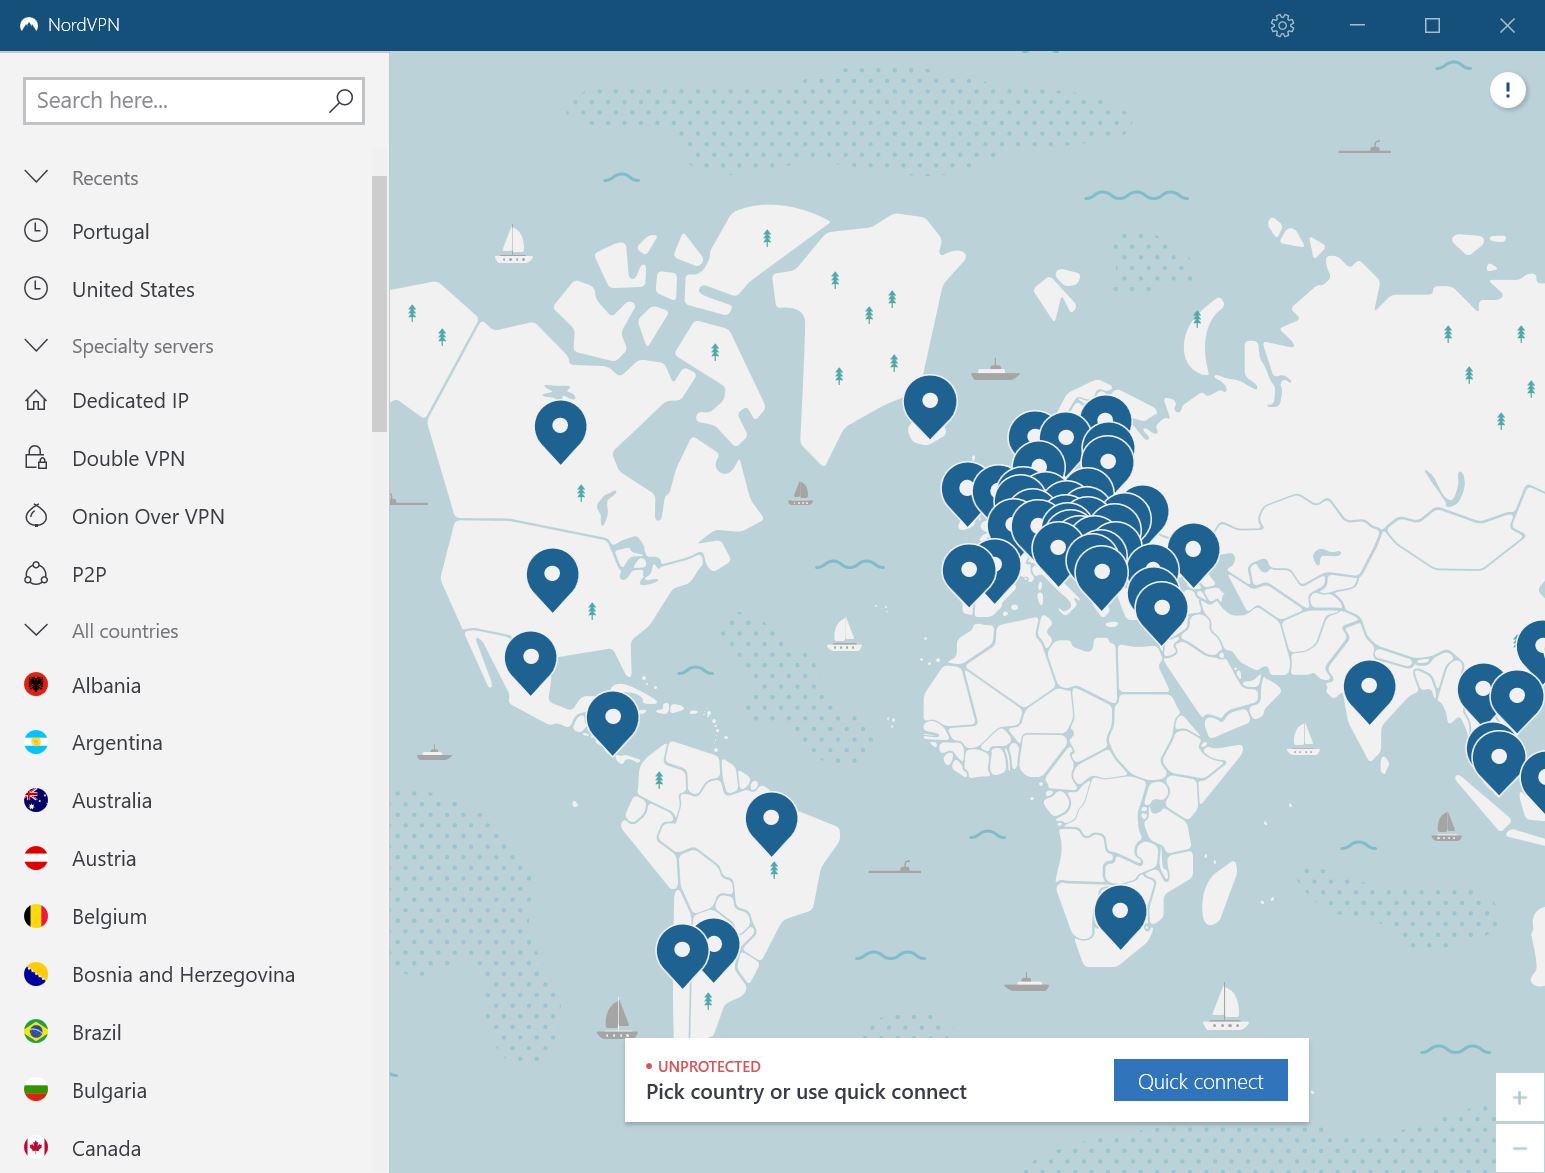Click the Recents section header text
Image resolution: width=1545 pixels, height=1173 pixels.
105,178
